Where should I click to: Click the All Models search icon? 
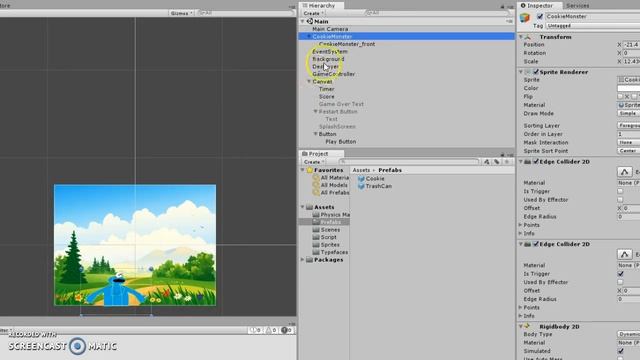click(x=316, y=185)
